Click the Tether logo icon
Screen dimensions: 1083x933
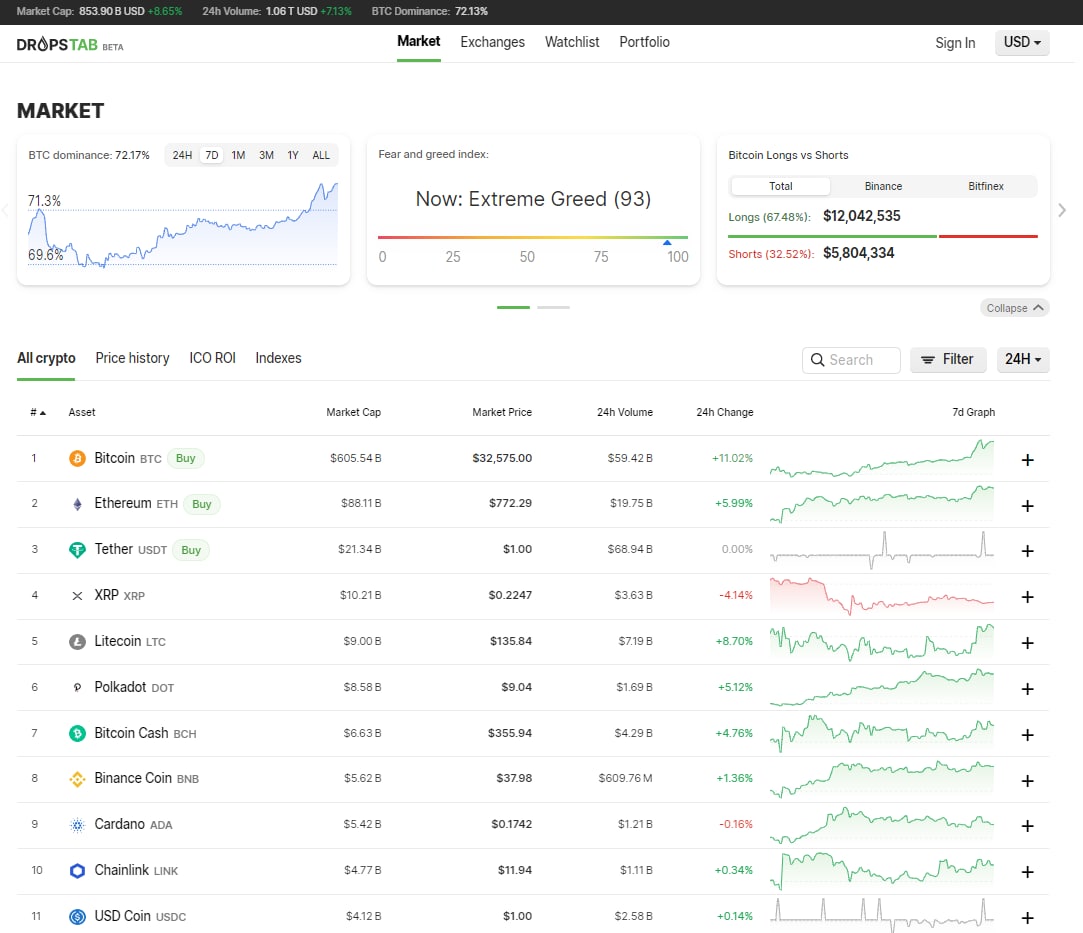pyautogui.click(x=77, y=550)
